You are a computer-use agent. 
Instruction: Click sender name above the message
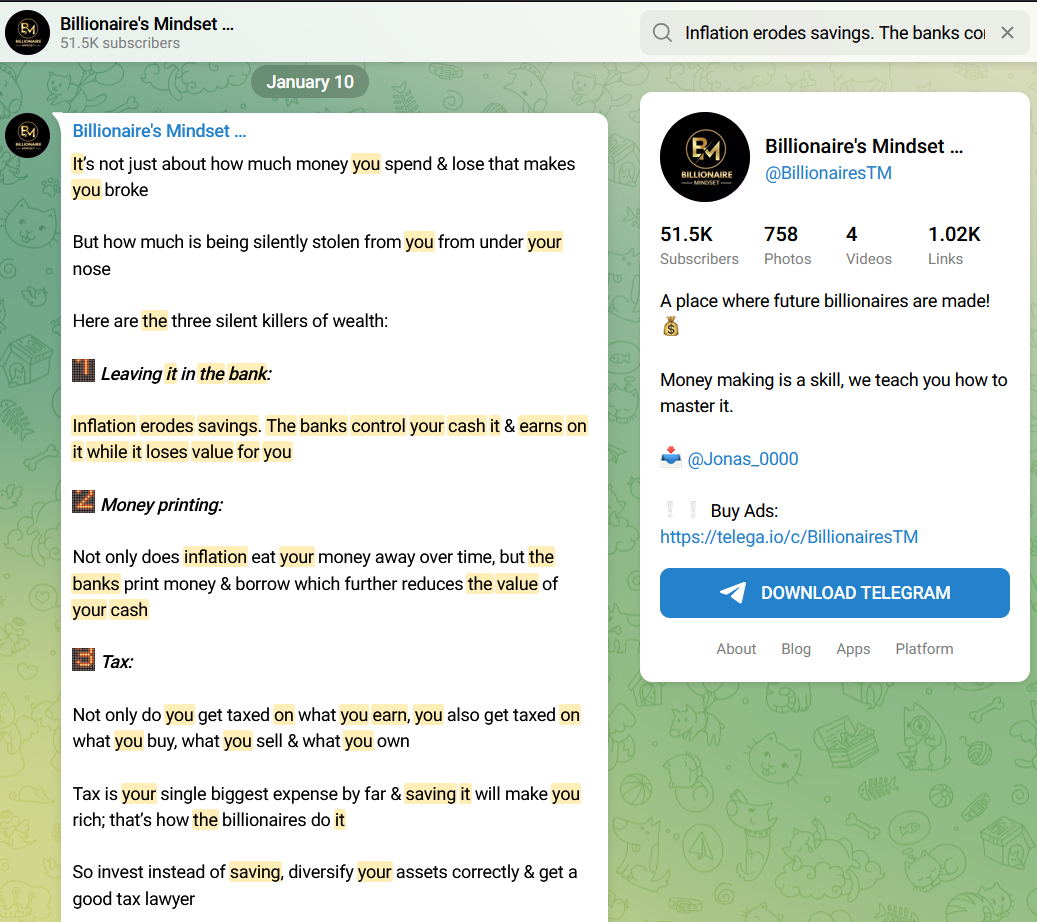coord(159,131)
